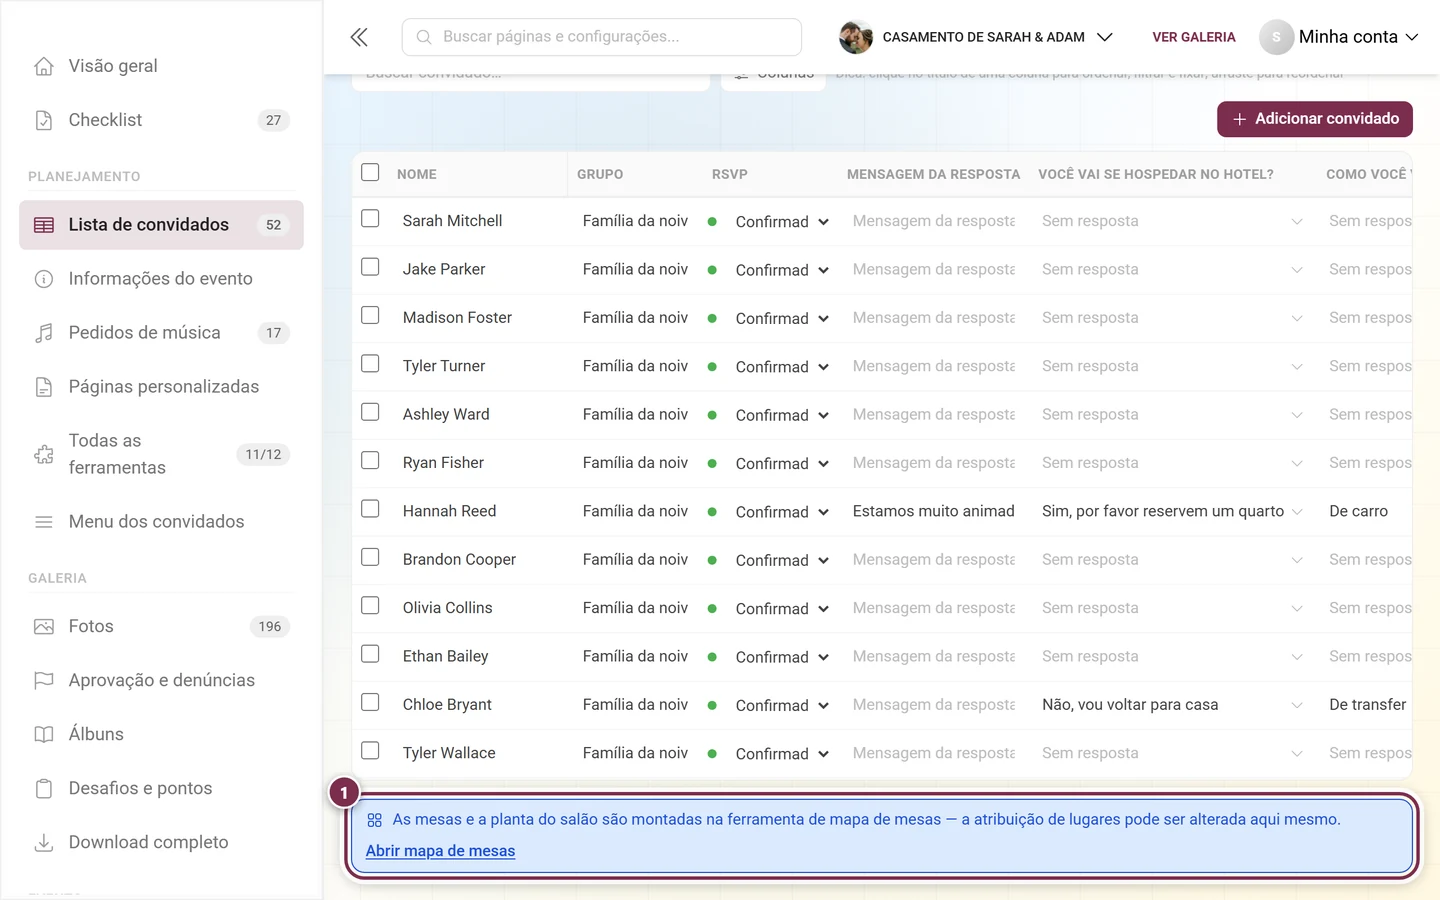
Task: Expand the Minha conta account menu
Action: click(x=1339, y=37)
